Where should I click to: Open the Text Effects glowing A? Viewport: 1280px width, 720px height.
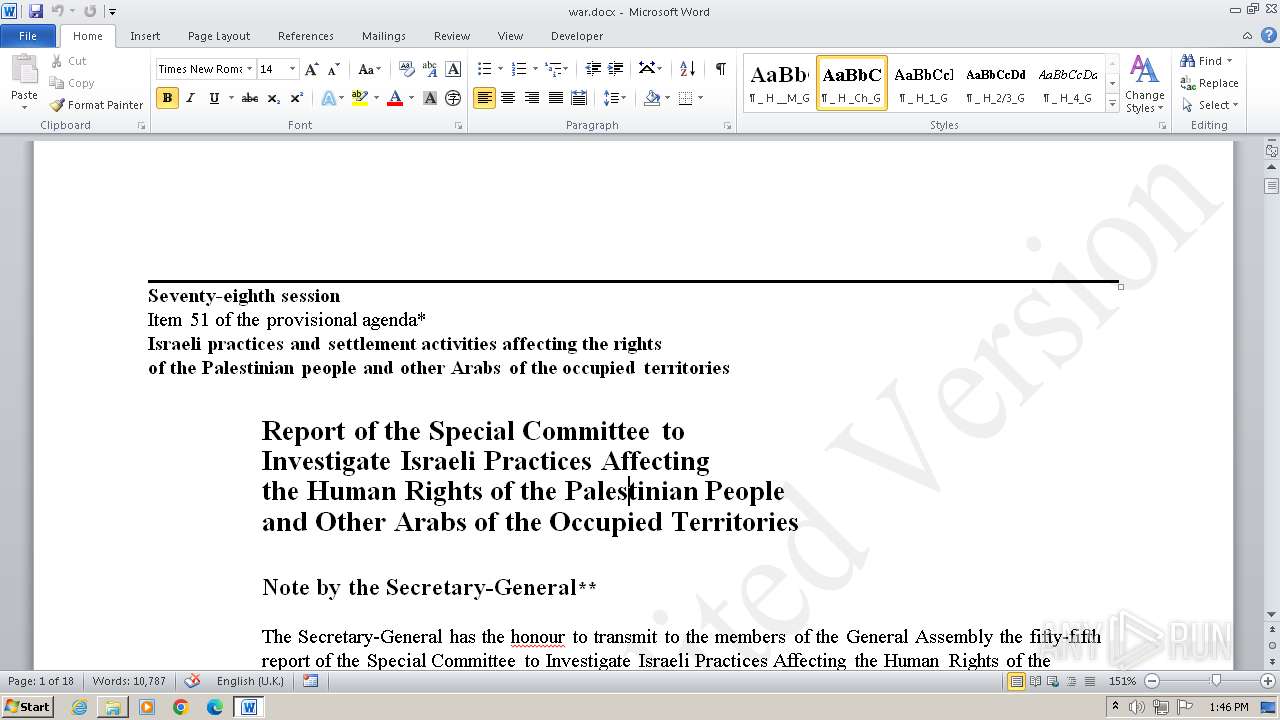328,98
